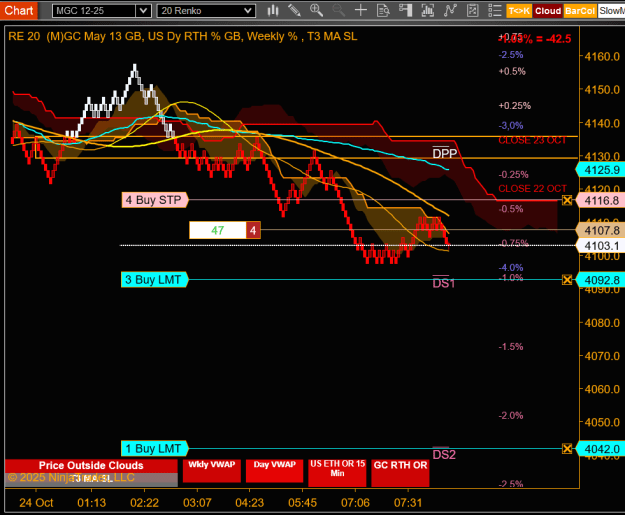This screenshot has height=515, width=625.
Task: Select the 4 Buy STP order label
Action: point(155,200)
